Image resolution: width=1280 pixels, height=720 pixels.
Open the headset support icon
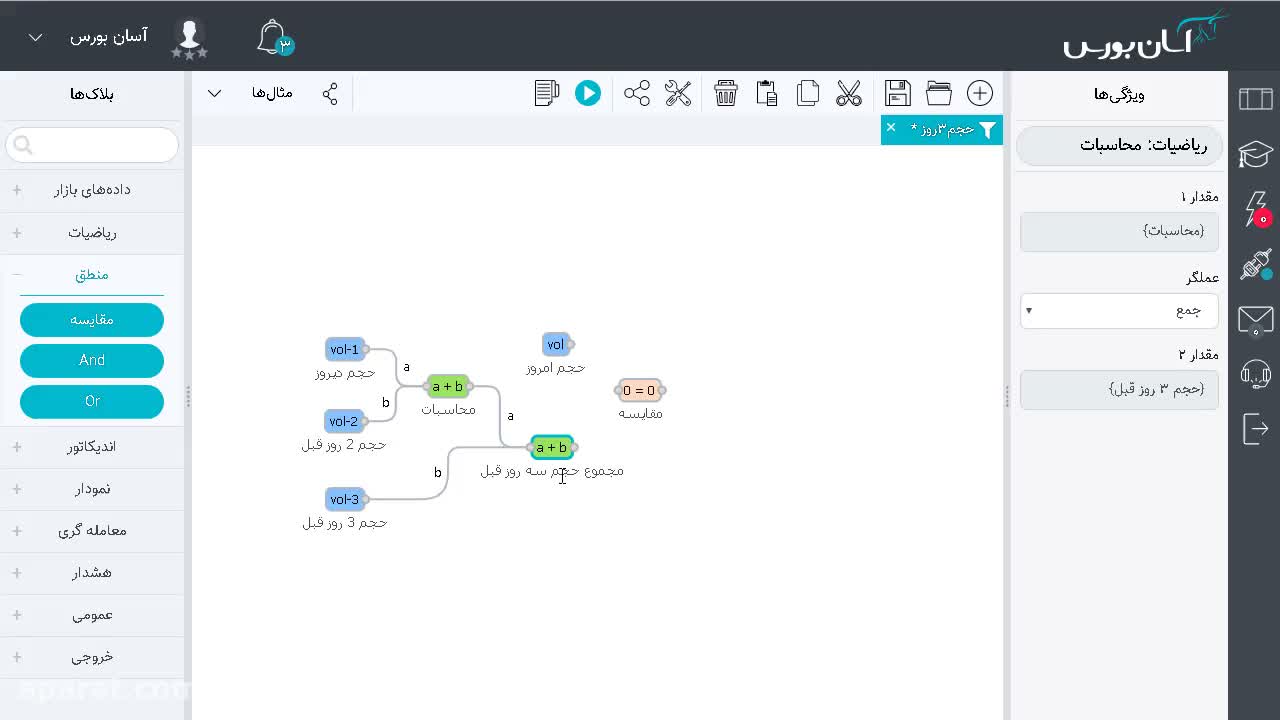(1256, 374)
